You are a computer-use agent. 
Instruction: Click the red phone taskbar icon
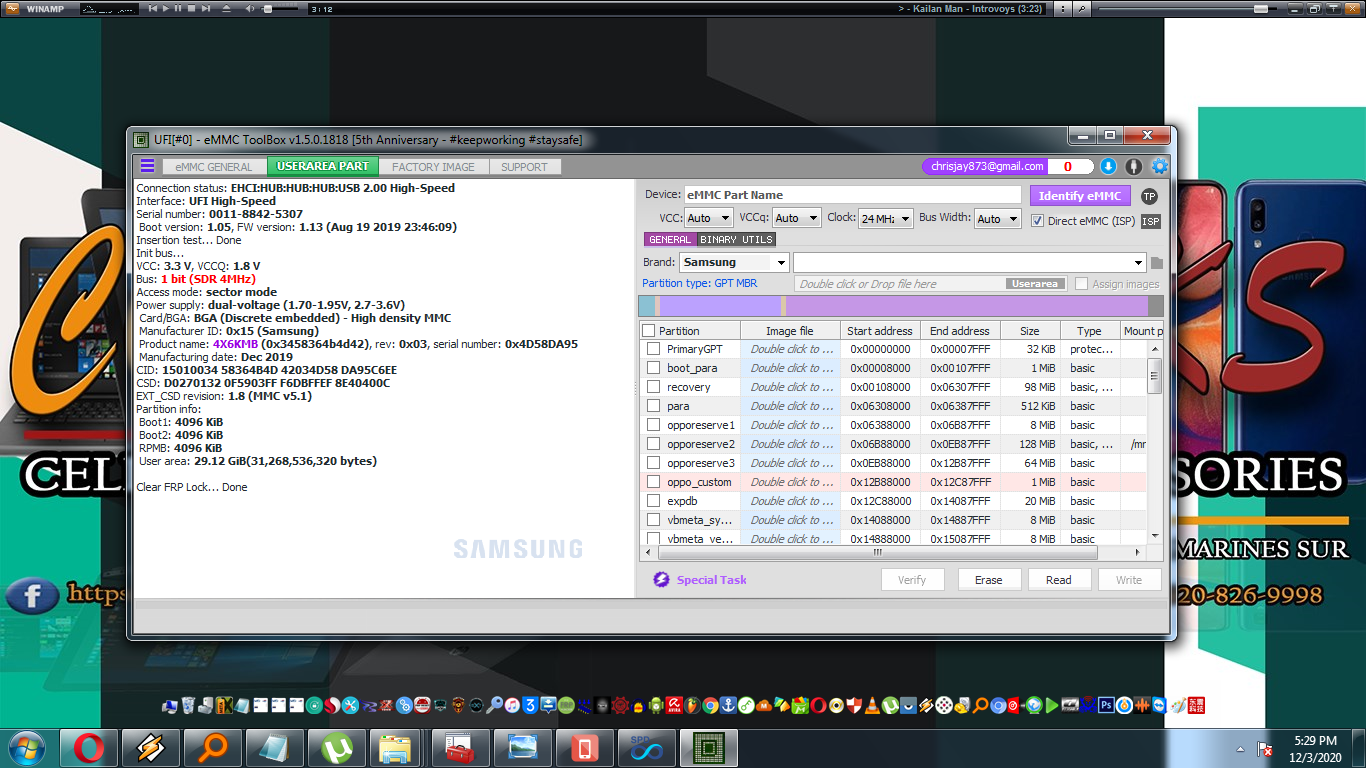pos(584,748)
